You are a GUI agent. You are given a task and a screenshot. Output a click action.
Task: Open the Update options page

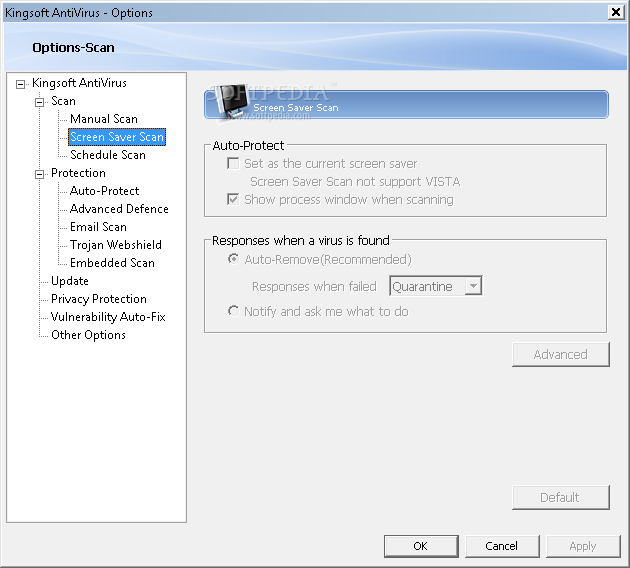(70, 281)
